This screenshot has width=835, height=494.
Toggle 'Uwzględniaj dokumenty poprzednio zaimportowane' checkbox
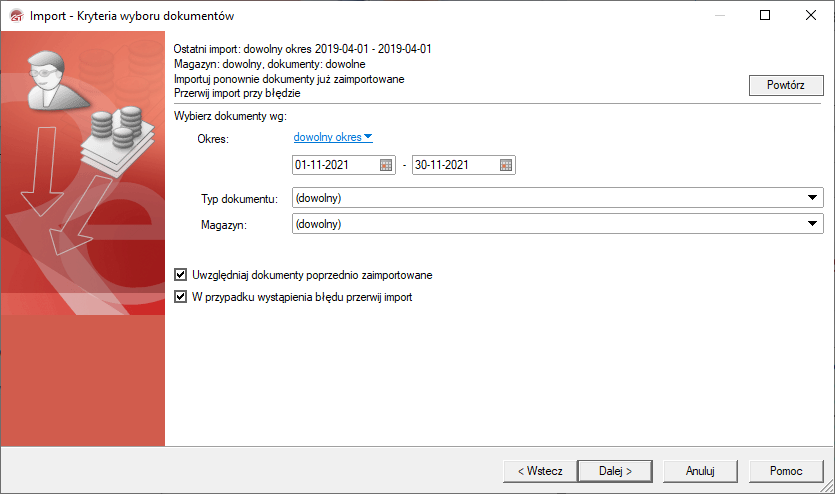(181, 275)
